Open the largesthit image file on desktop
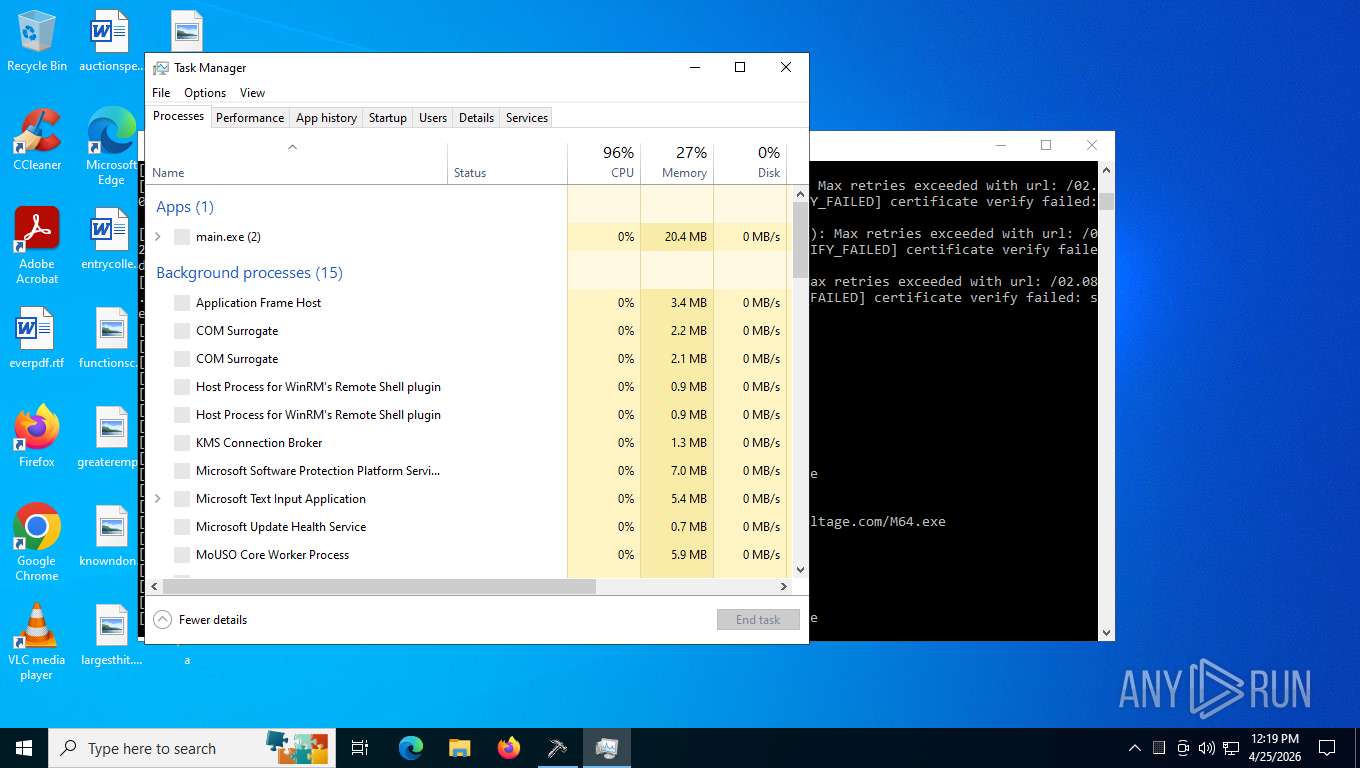1360x768 pixels. (x=111, y=635)
